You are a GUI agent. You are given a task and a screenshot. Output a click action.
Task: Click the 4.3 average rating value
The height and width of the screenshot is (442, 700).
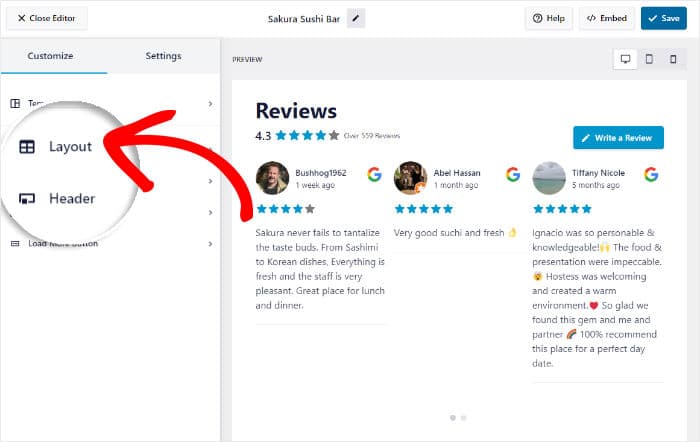coord(263,136)
